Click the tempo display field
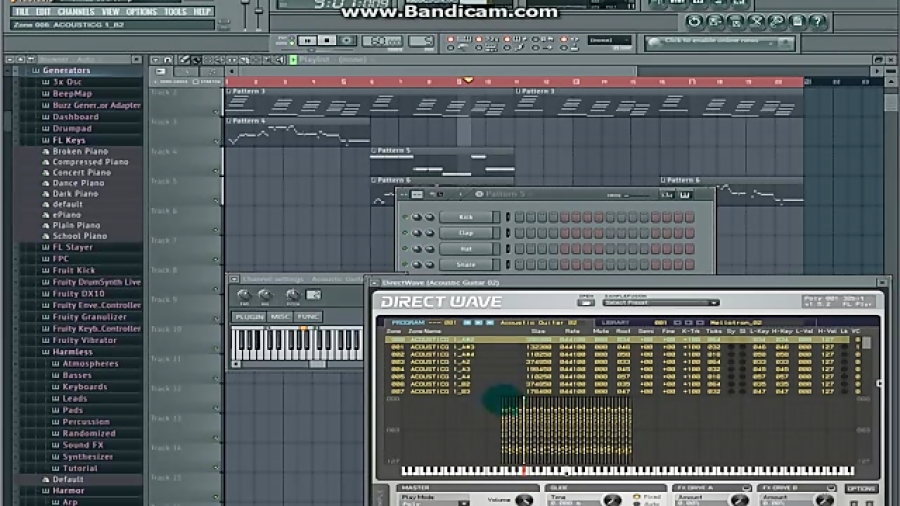900x506 pixels. click(x=382, y=41)
